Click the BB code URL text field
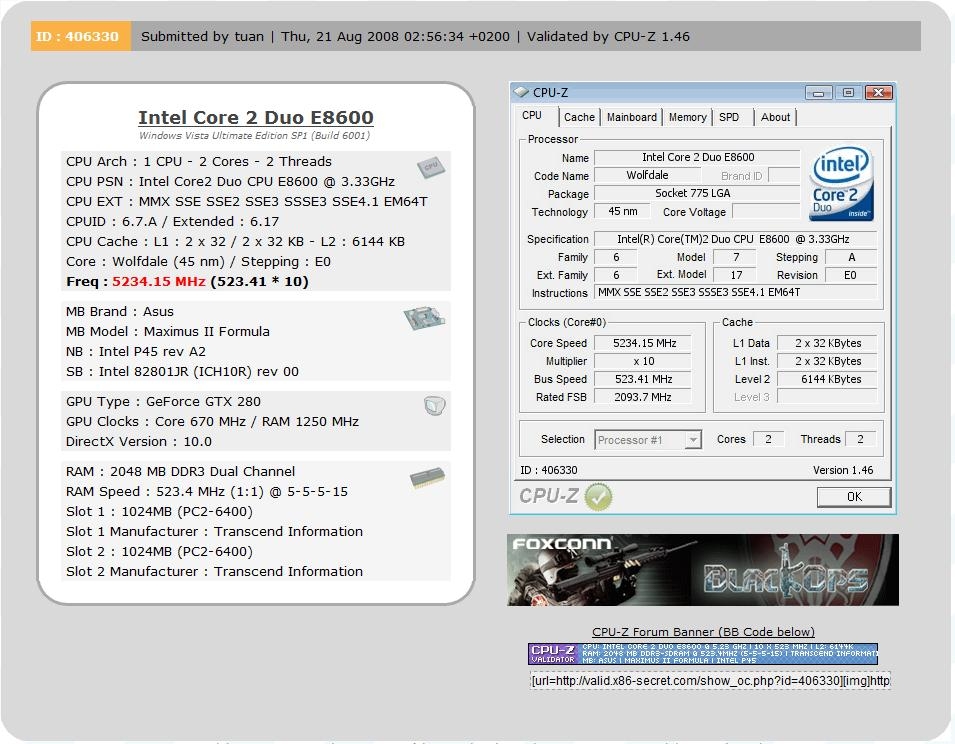955x744 pixels. pyautogui.click(x=710, y=681)
